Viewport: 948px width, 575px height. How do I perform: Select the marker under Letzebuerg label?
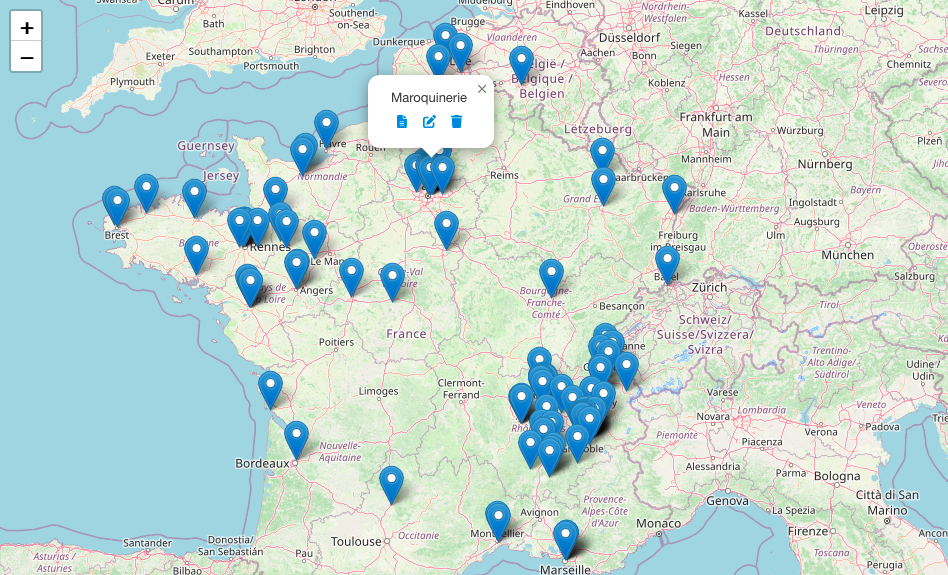point(602,156)
